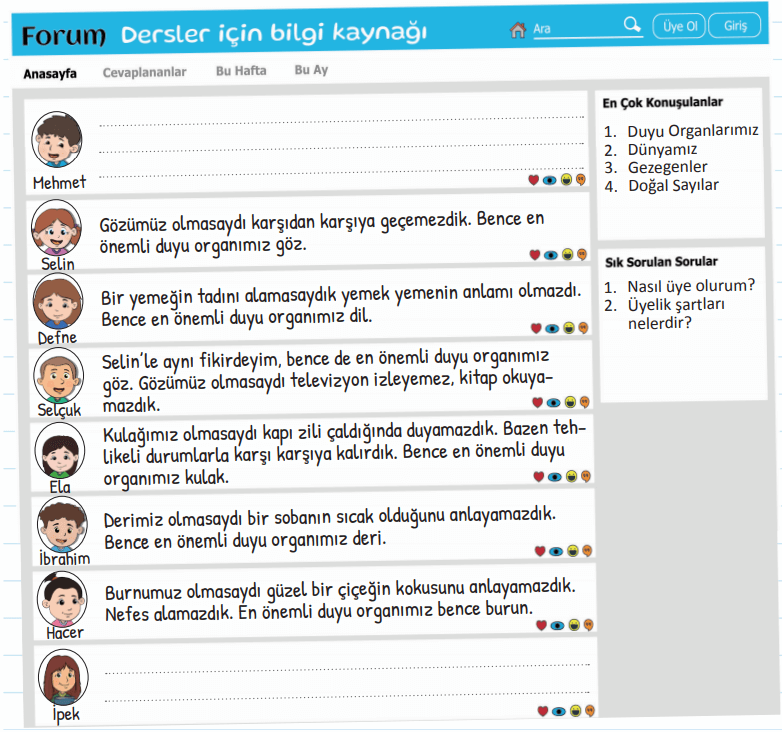Screen dimensions: 782x732
Task: Open the Gezegenler topic
Action: pos(667,167)
